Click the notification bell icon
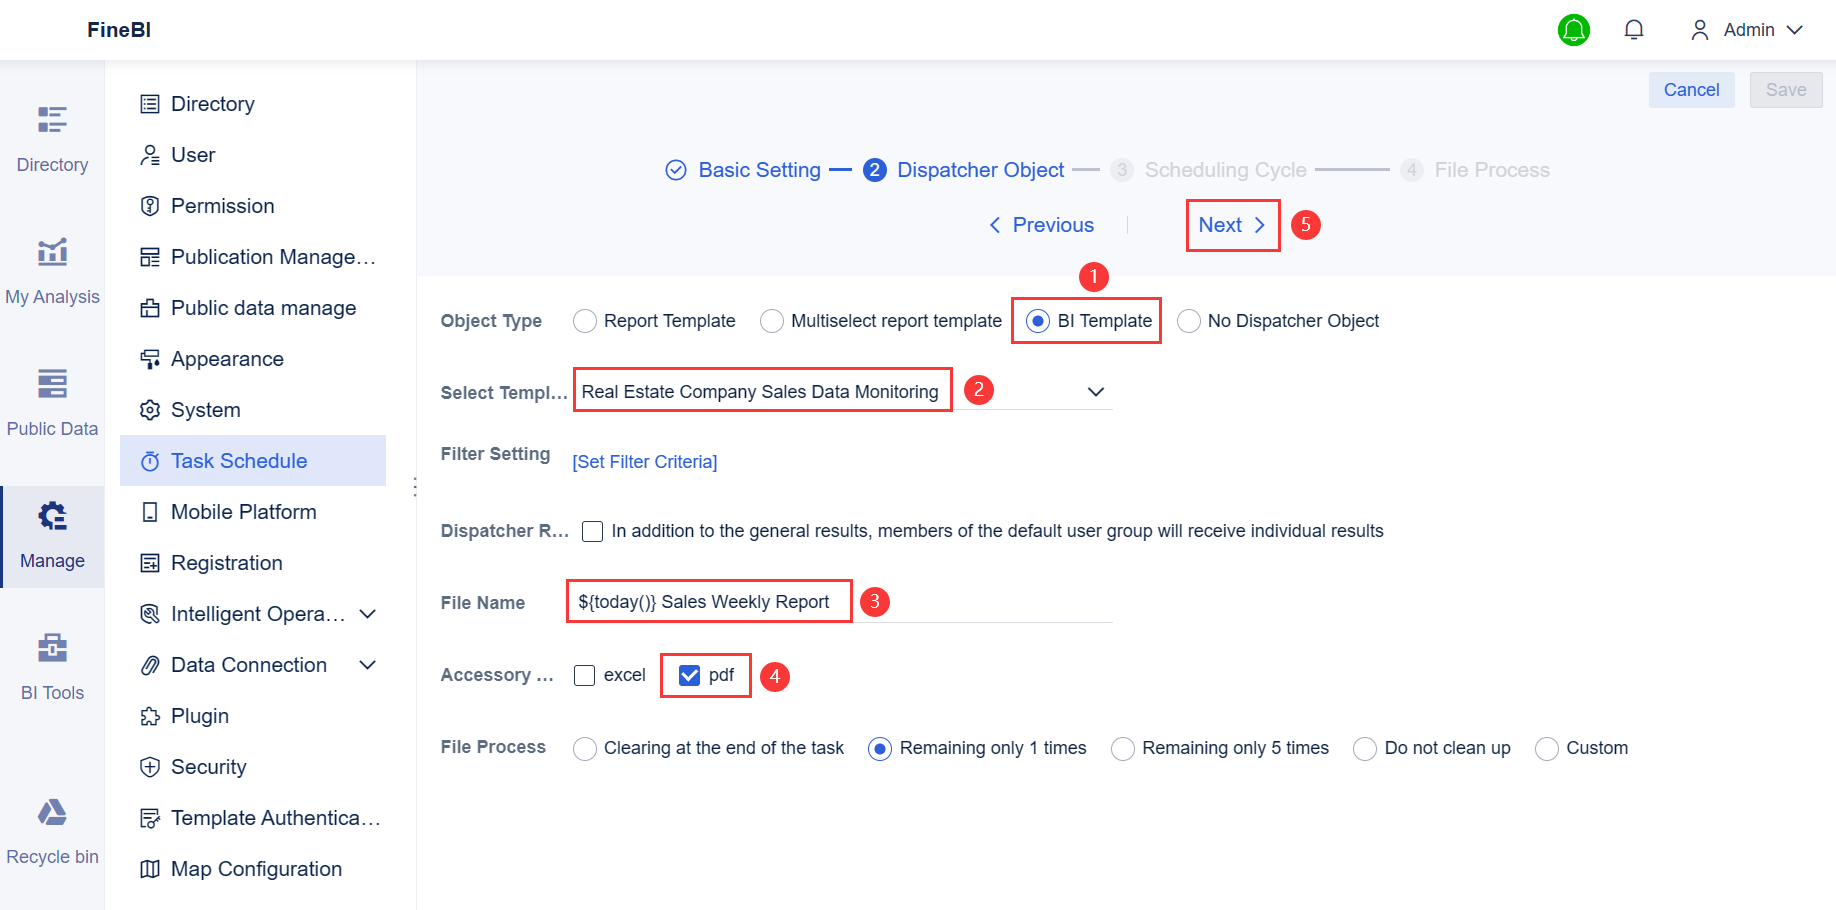The width and height of the screenshot is (1836, 910). pyautogui.click(x=1634, y=29)
